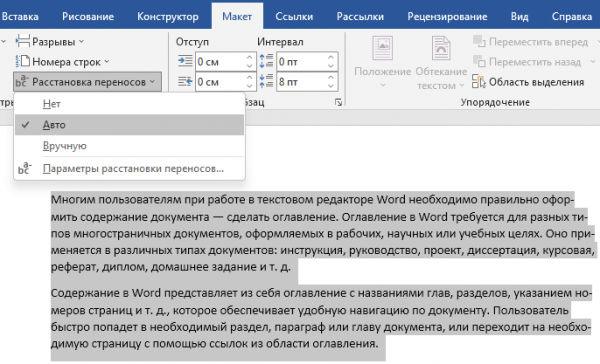Click Переместить вперед button
Image resolution: width=600 pixels, height=364 pixels.
(531, 41)
